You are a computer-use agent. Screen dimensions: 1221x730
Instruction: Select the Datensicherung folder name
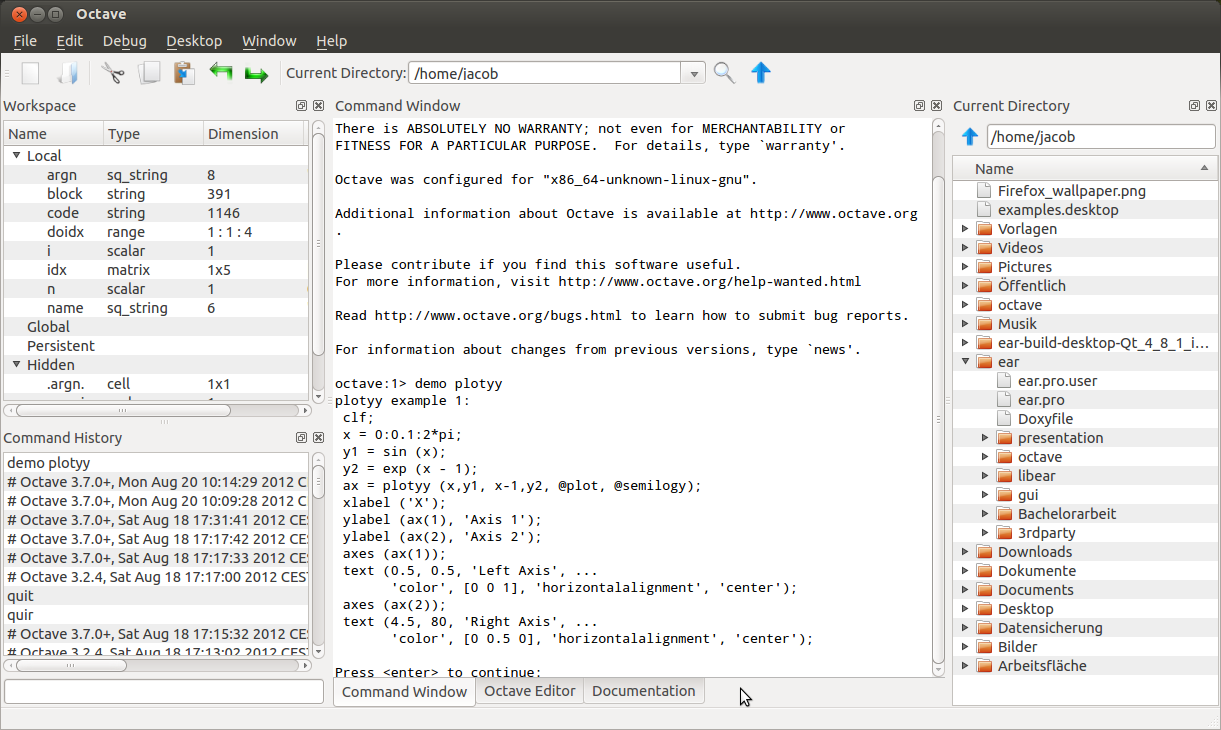tap(1050, 628)
